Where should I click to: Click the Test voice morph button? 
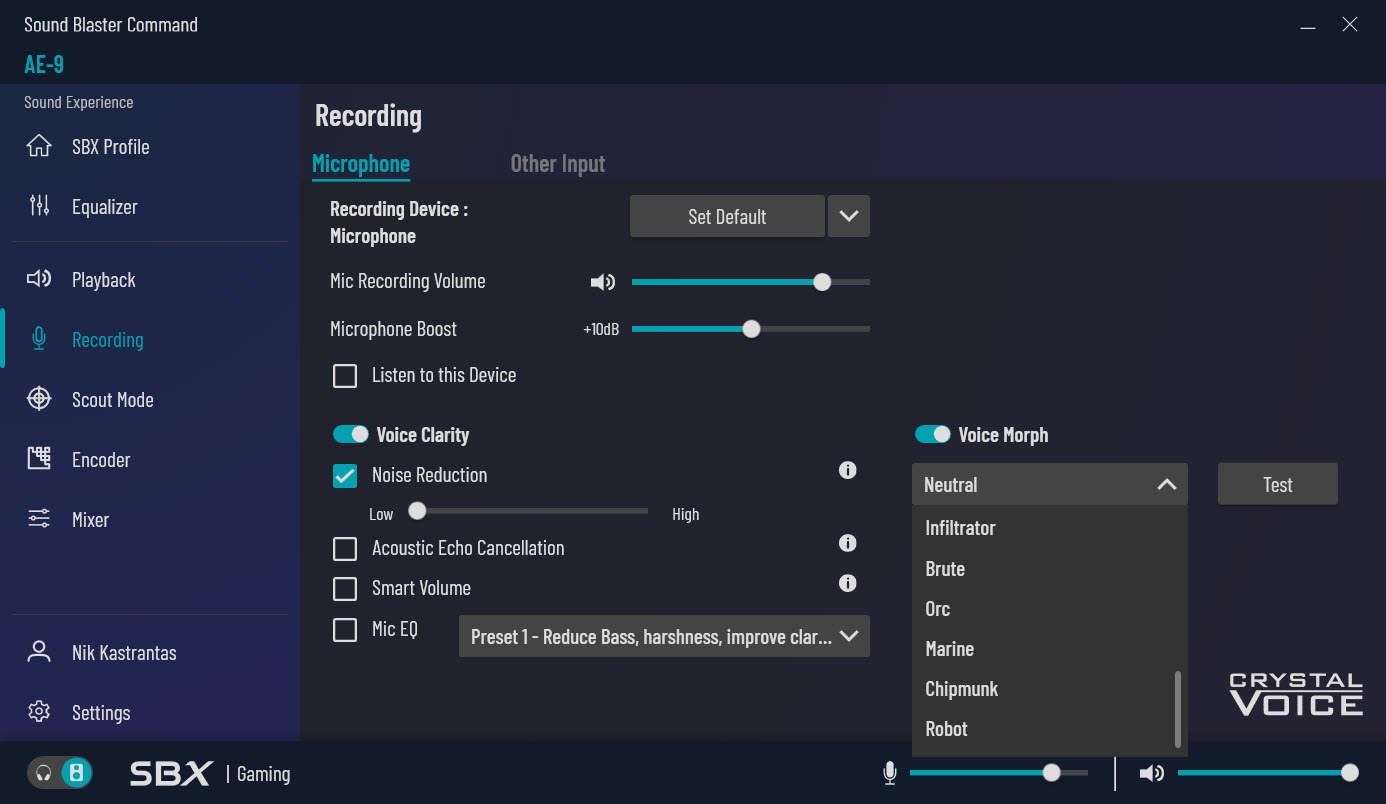tap(1278, 484)
